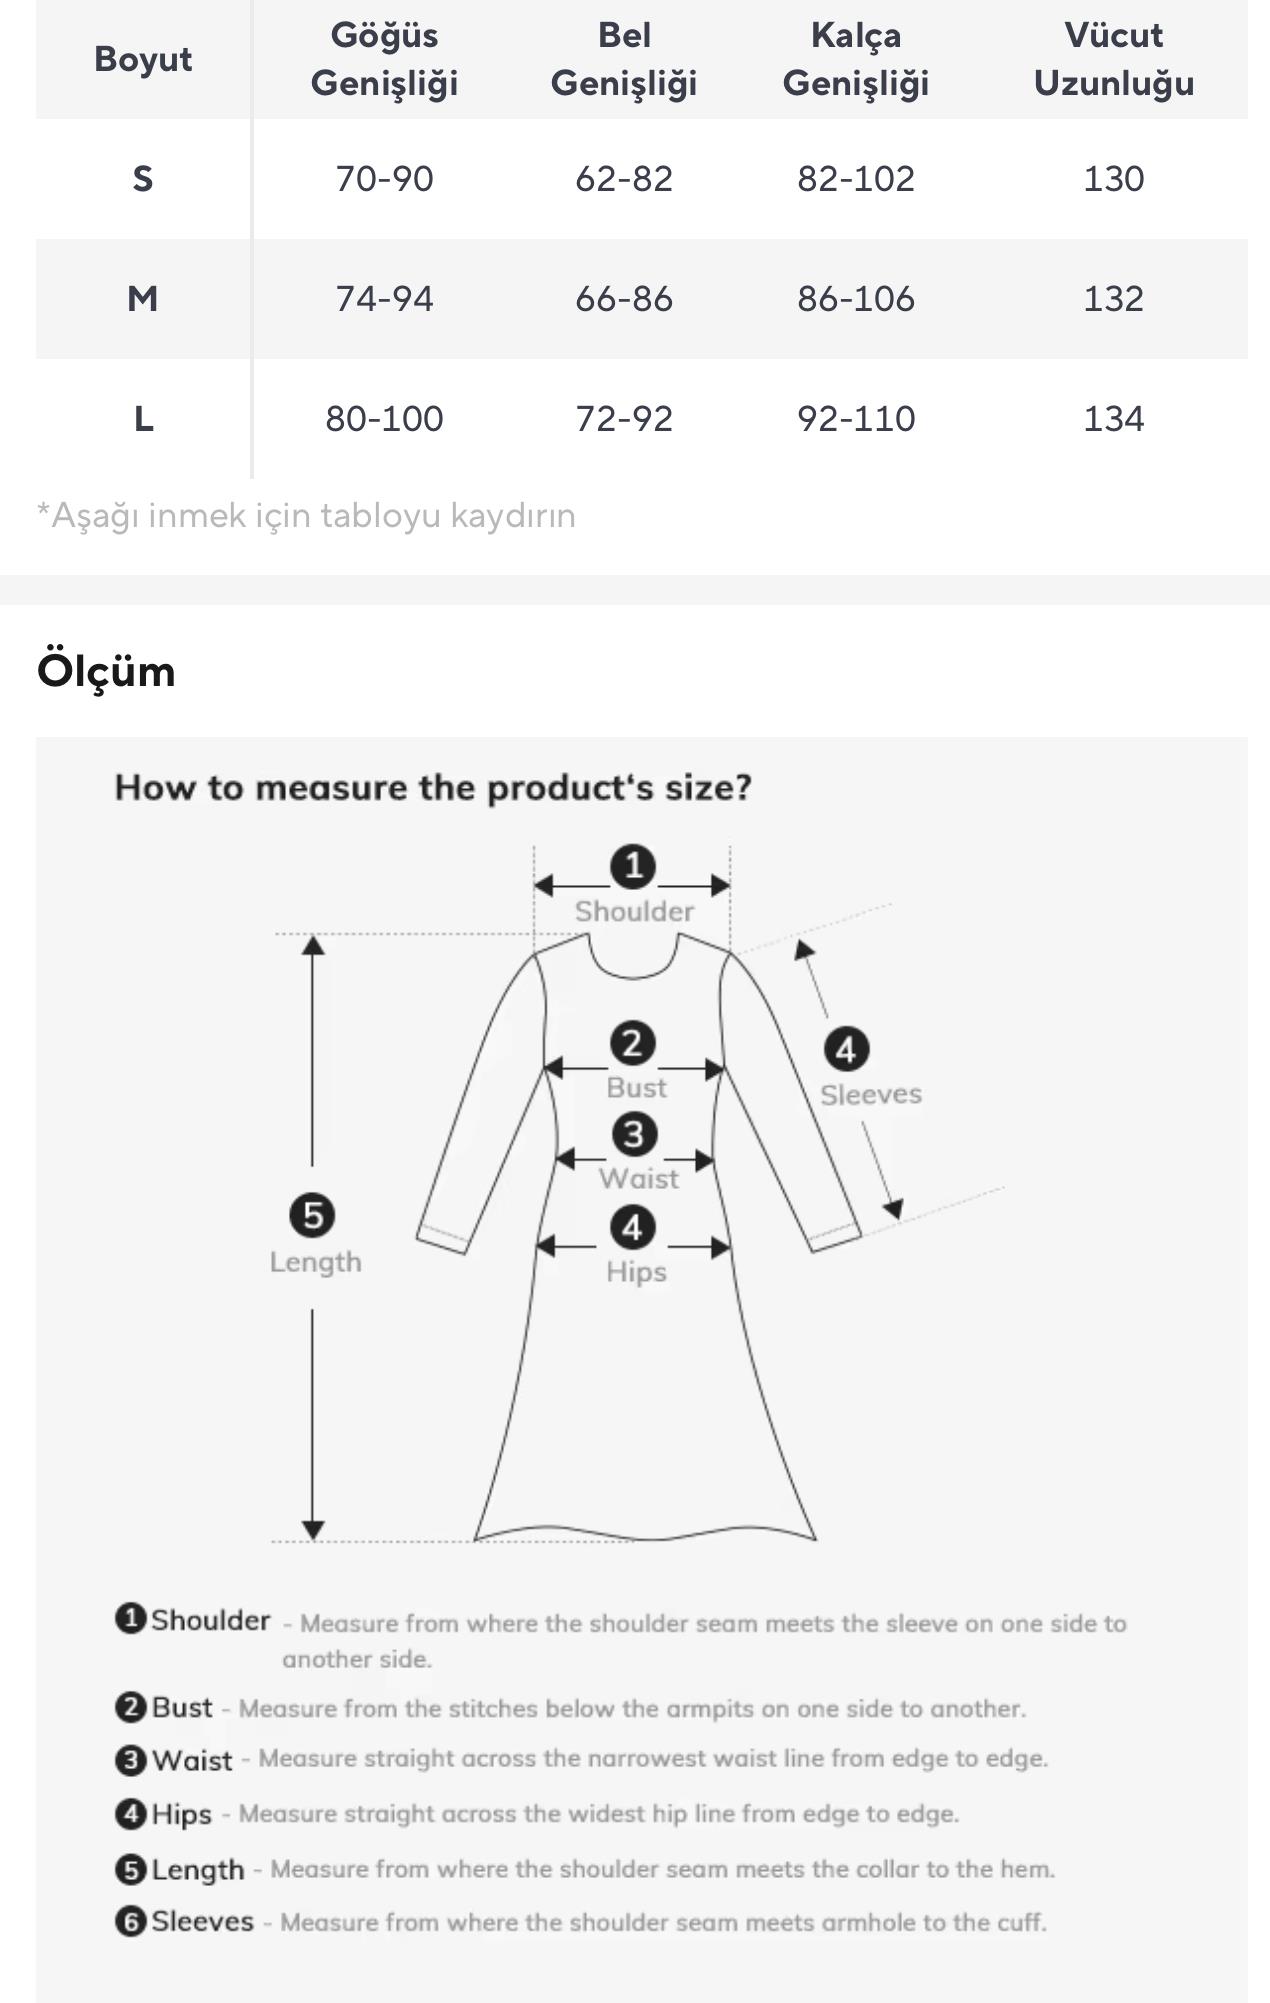Click the "How to measure the product's size?" title

433,788
